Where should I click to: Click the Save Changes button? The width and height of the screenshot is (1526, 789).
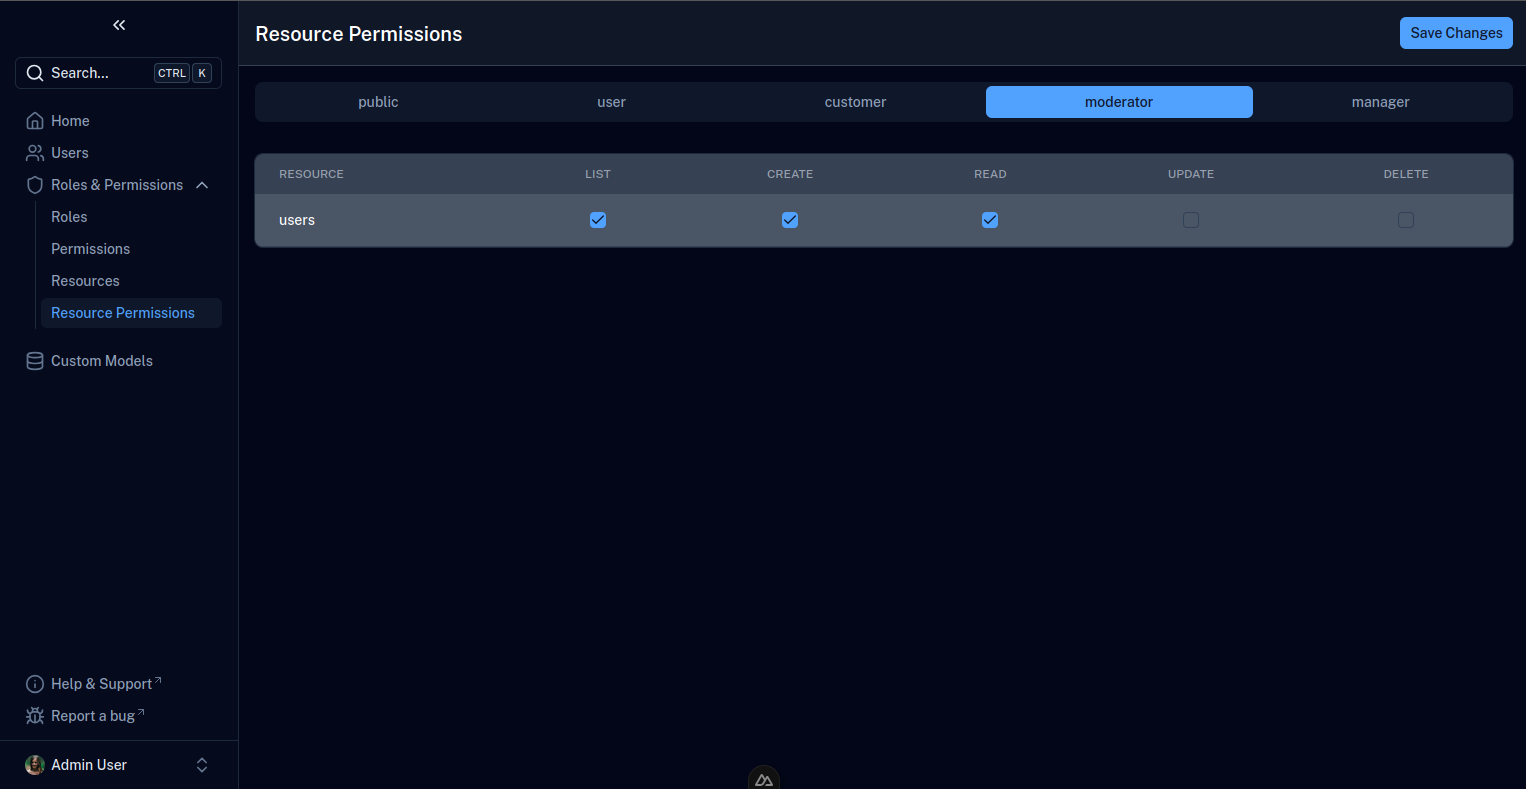(1456, 33)
